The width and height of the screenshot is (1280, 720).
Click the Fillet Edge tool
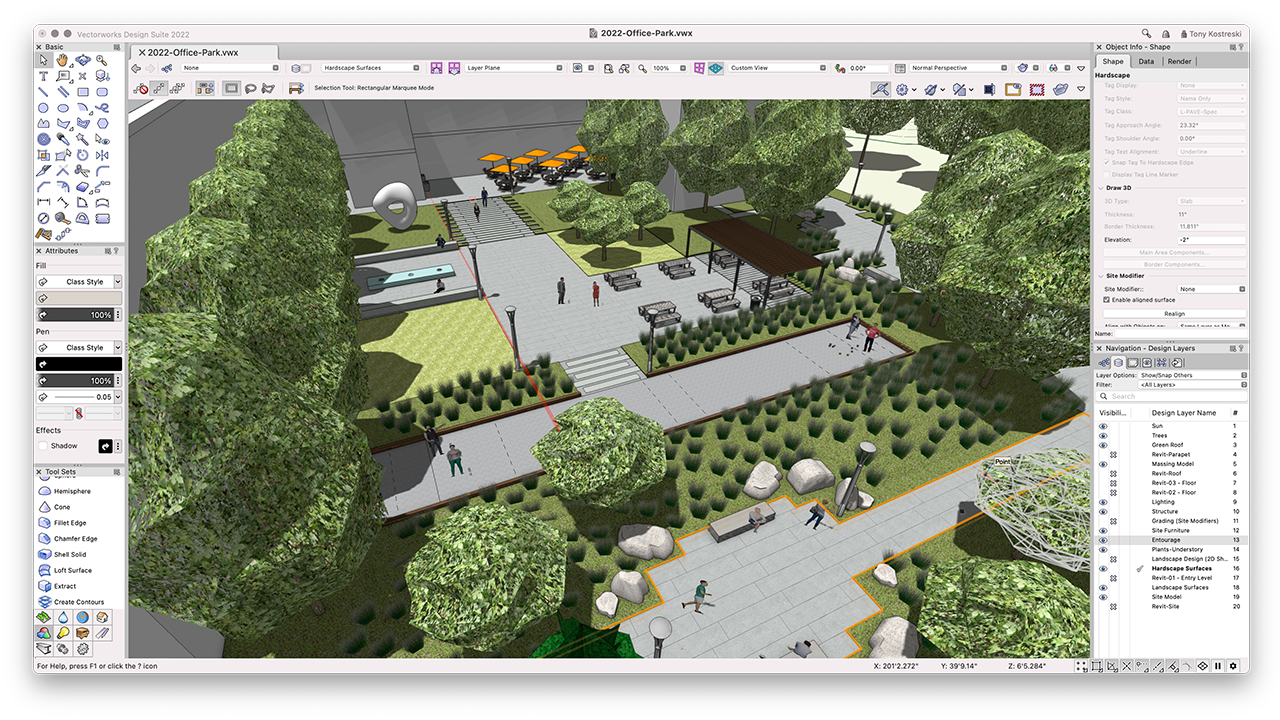[x=69, y=523]
